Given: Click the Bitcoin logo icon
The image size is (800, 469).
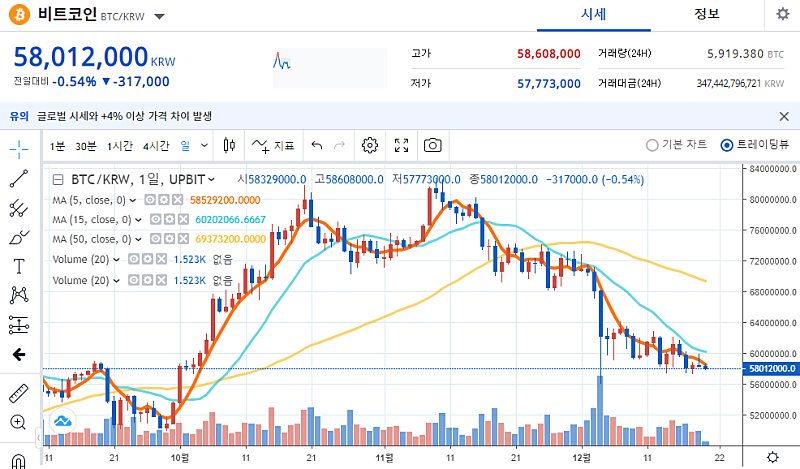Looking at the screenshot, I should 19,14.
